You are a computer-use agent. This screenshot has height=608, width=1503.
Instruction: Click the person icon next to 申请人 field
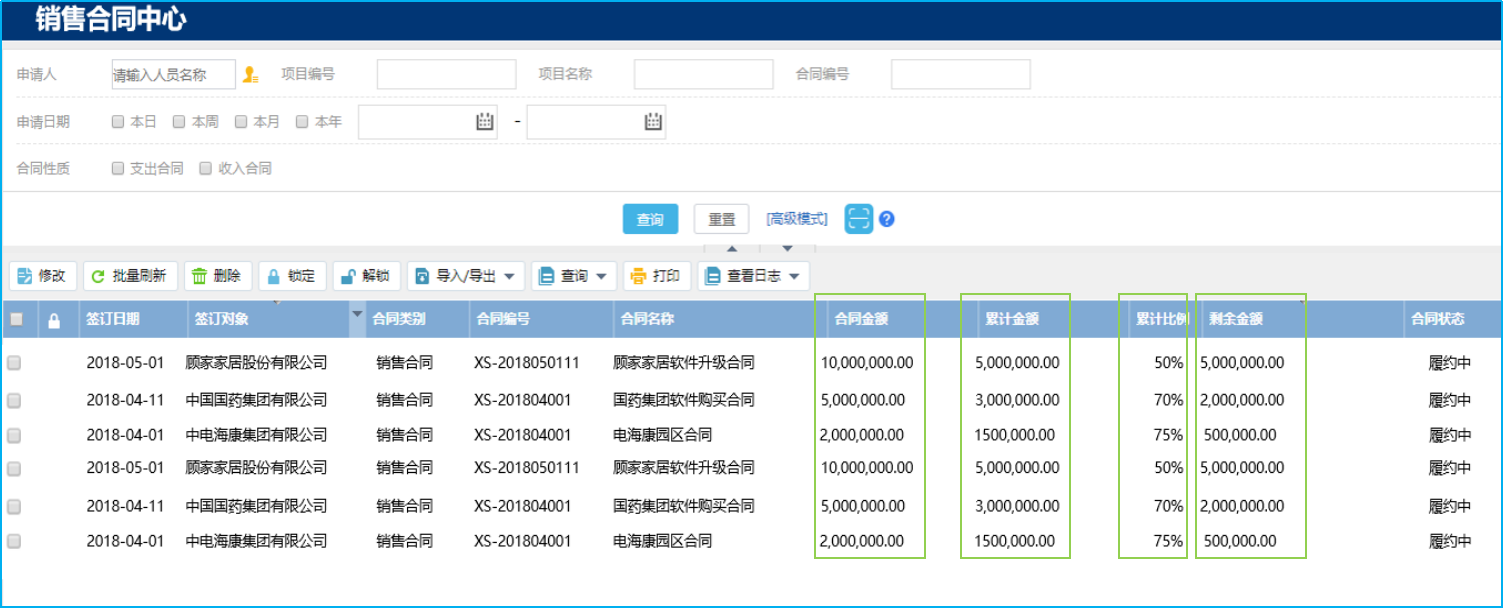tap(252, 72)
